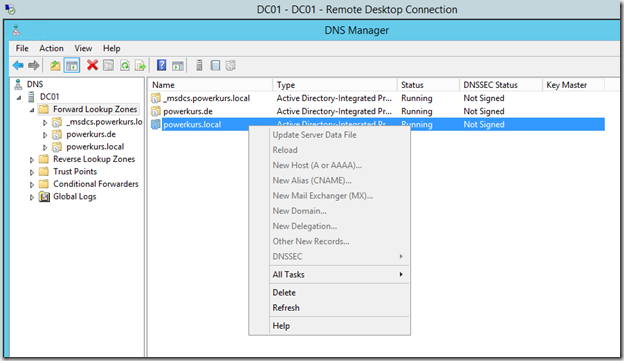Click the New Record toolbar icon
This screenshot has width=624, height=361.
230,65
